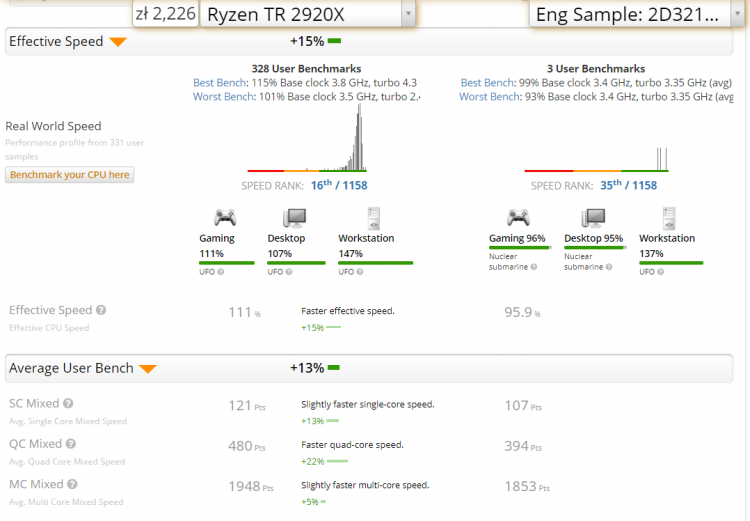This screenshot has width=750, height=521.
Task: Click the help icon beside Effective Speed row
Action: [101, 311]
